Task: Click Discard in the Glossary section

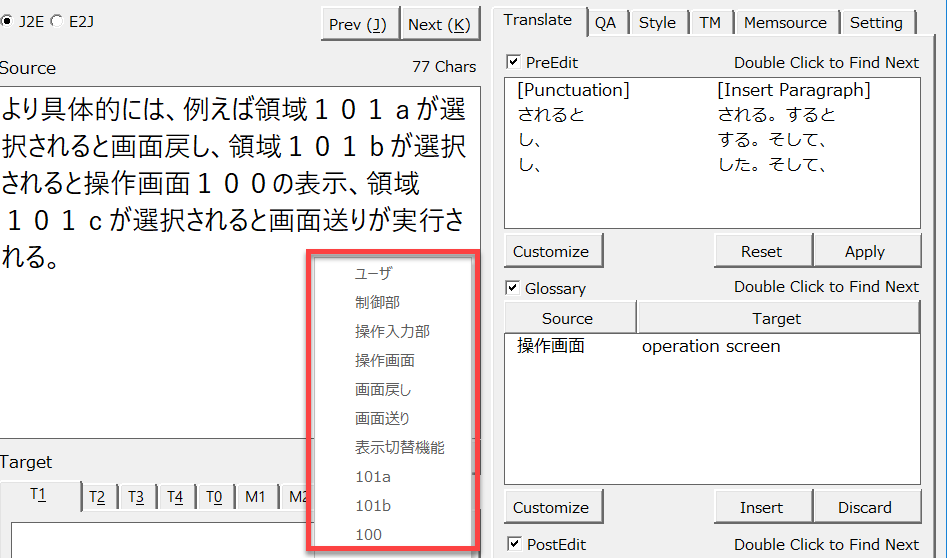Action: [865, 507]
